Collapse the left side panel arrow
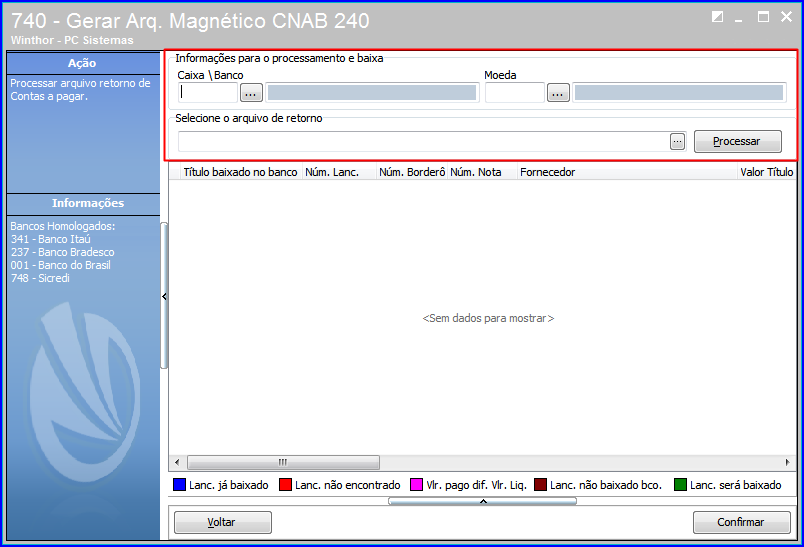Screen dimensions: 804x547 click(x=164, y=296)
